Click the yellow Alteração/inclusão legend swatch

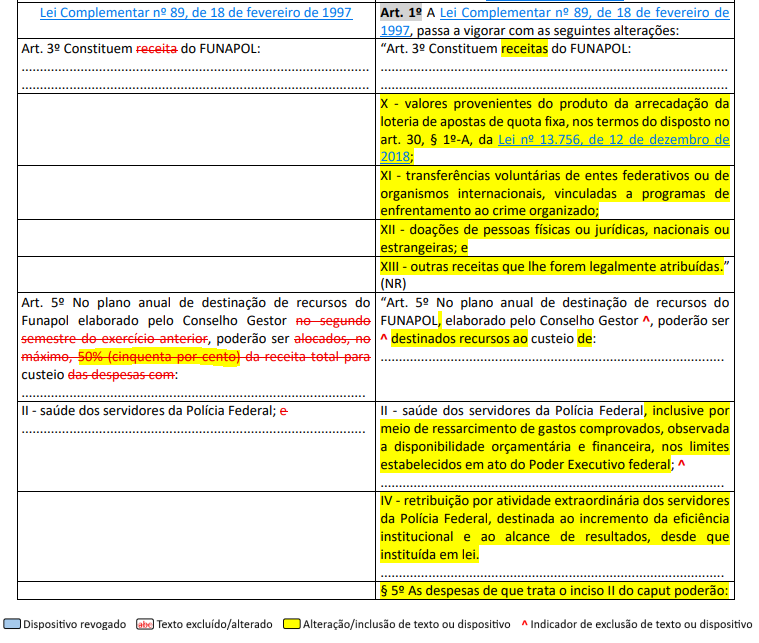[x=292, y=624]
